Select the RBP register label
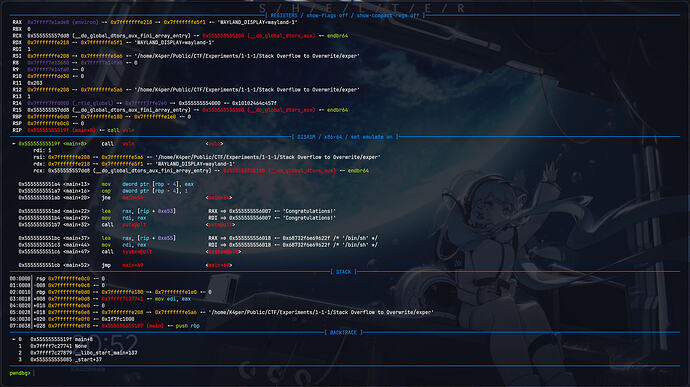Screen dimensions: 690x387 pyautogui.click(x=17, y=117)
